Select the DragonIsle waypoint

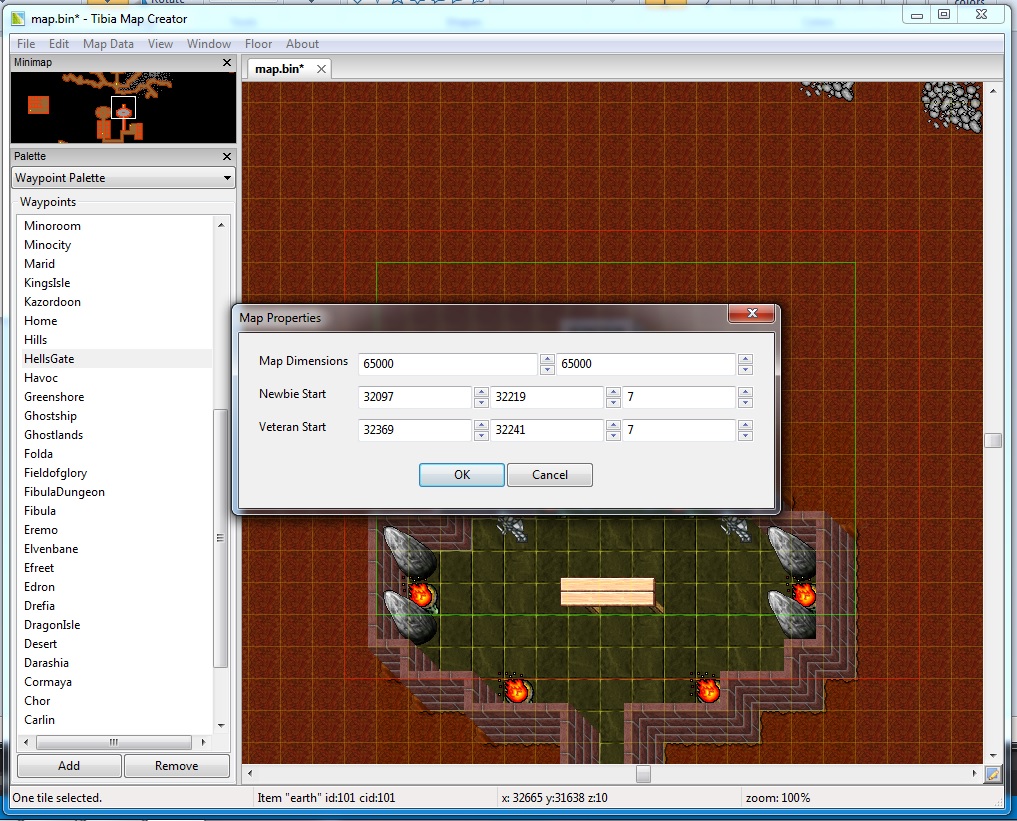pyautogui.click(x=52, y=625)
